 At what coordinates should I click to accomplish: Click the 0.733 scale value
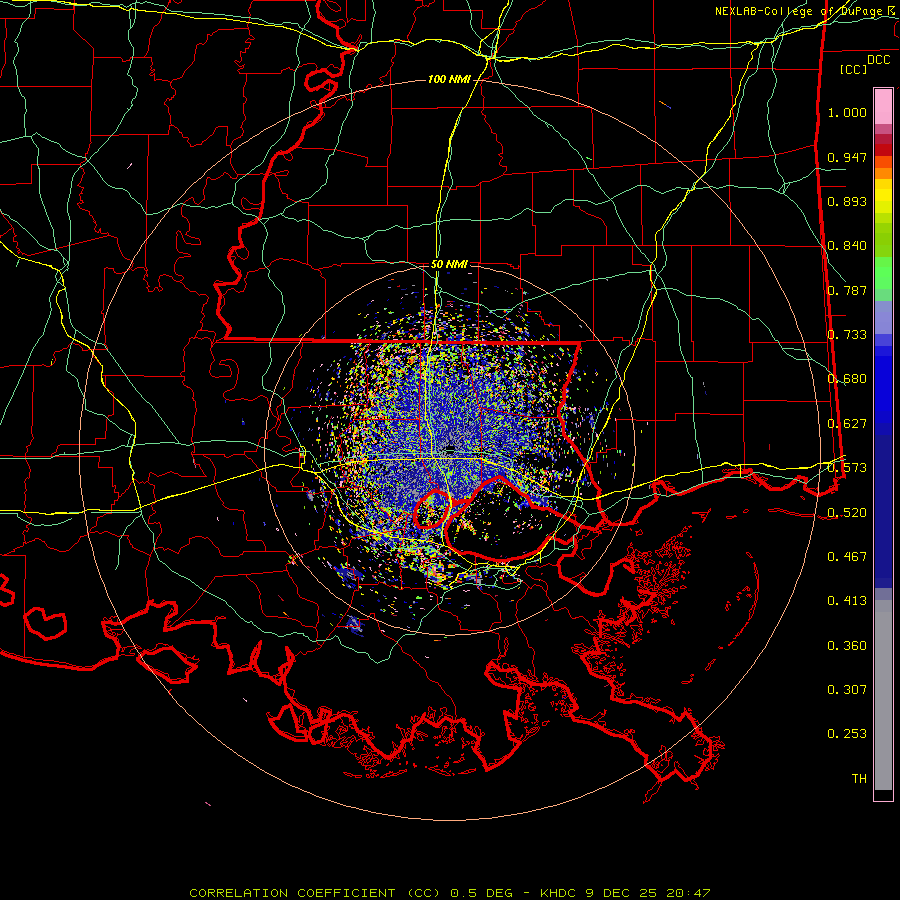847,335
